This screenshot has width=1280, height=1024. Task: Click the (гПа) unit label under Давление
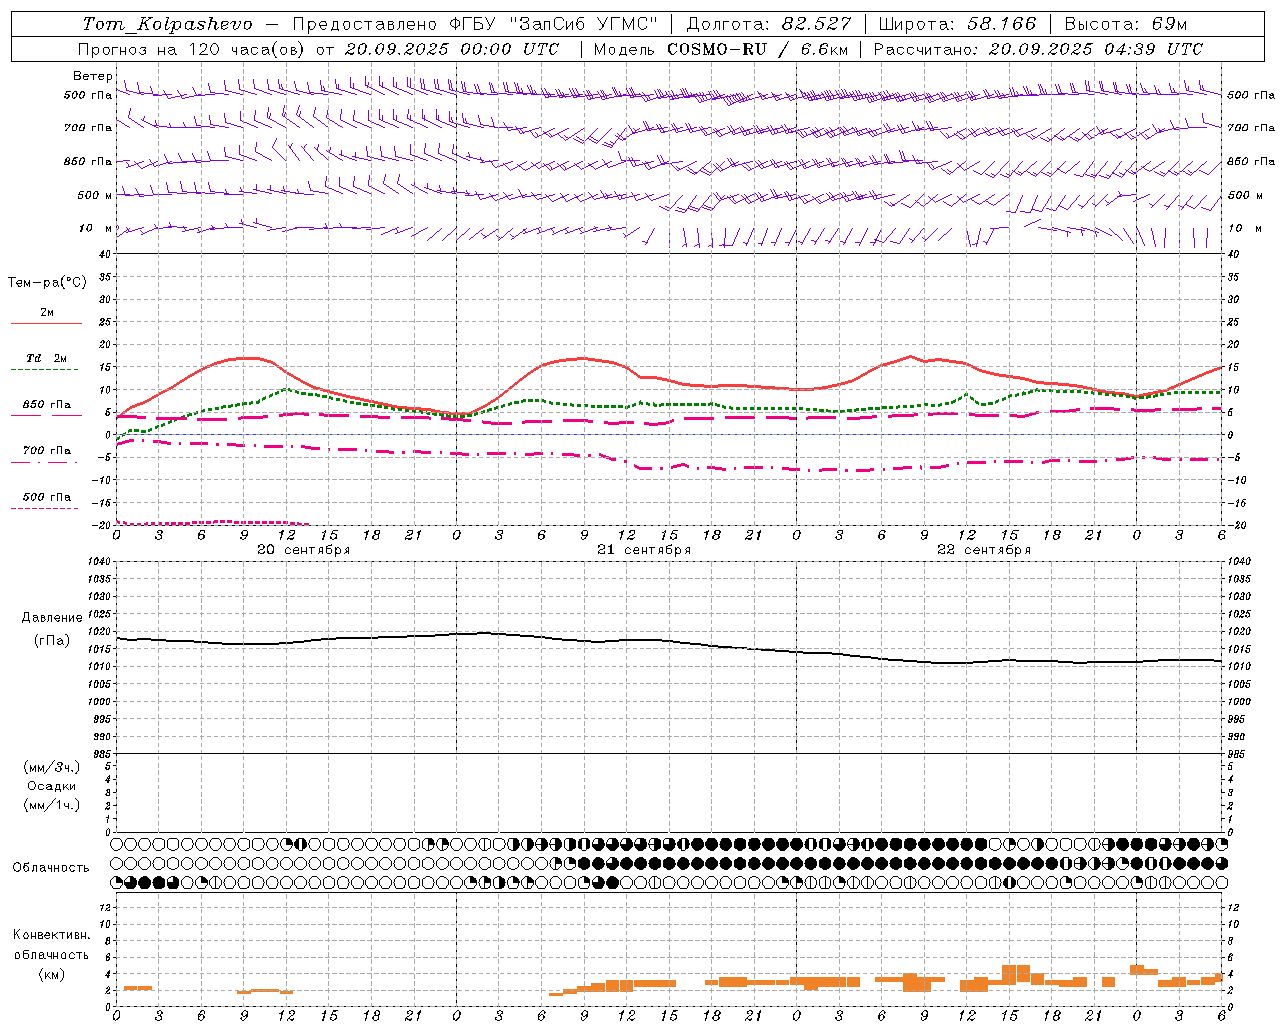(52, 641)
